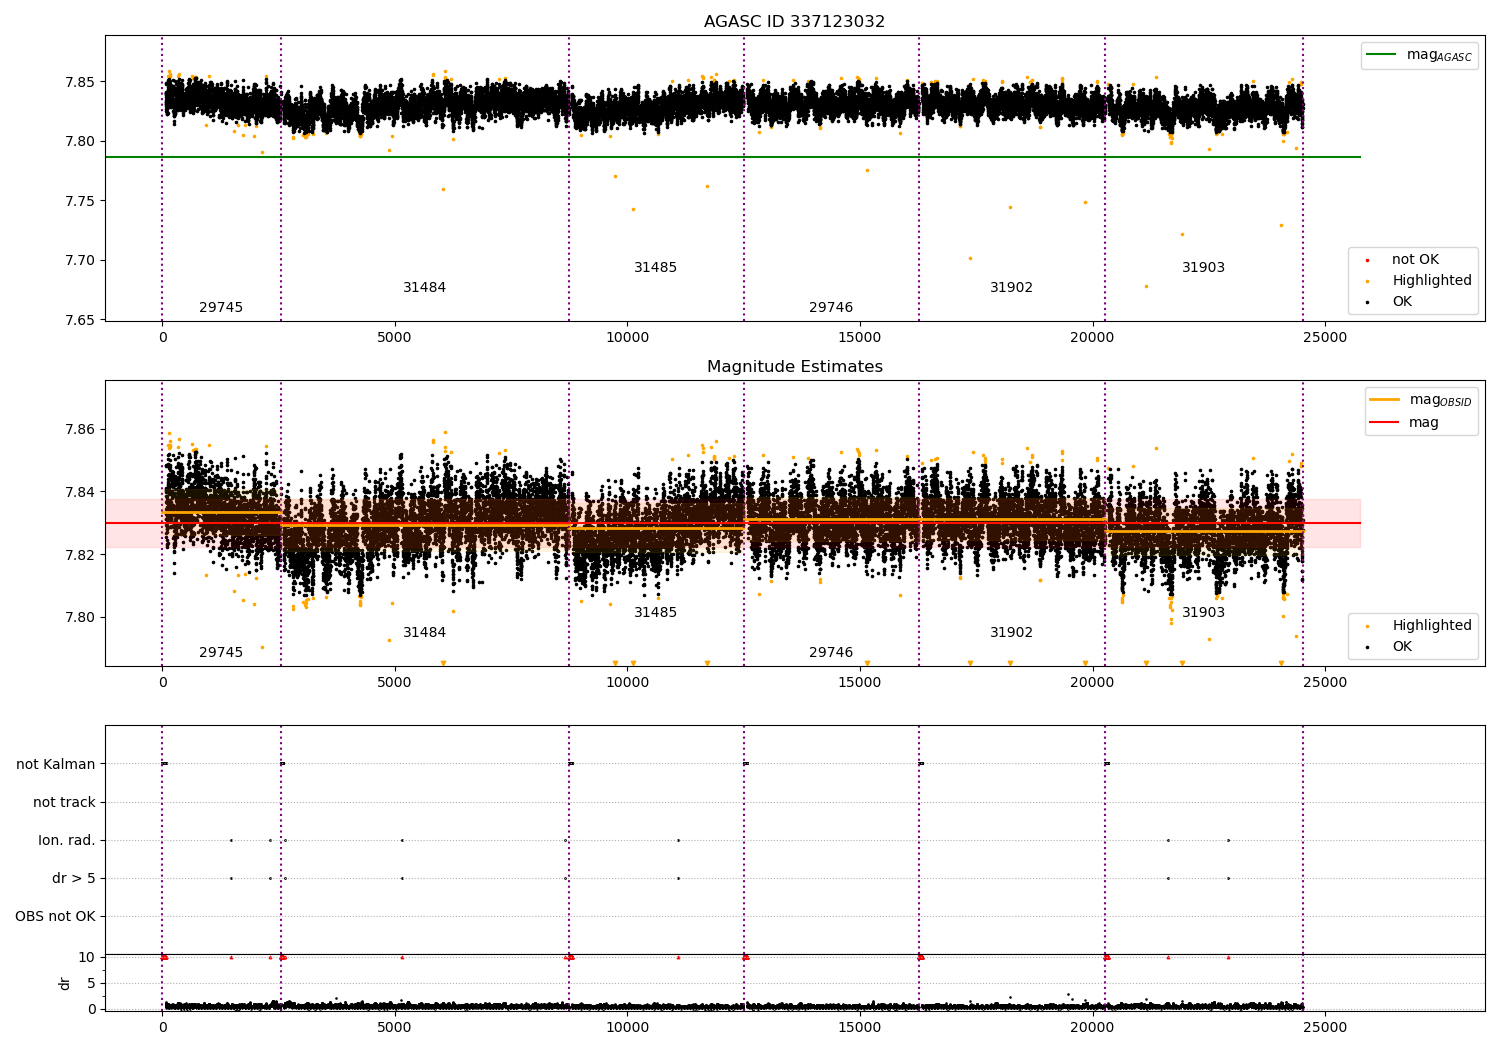Click obsid label 31485 in Magnitude Estimates plot
Image resolution: width=1500 pixels, height=1050 pixels.
tap(655, 613)
